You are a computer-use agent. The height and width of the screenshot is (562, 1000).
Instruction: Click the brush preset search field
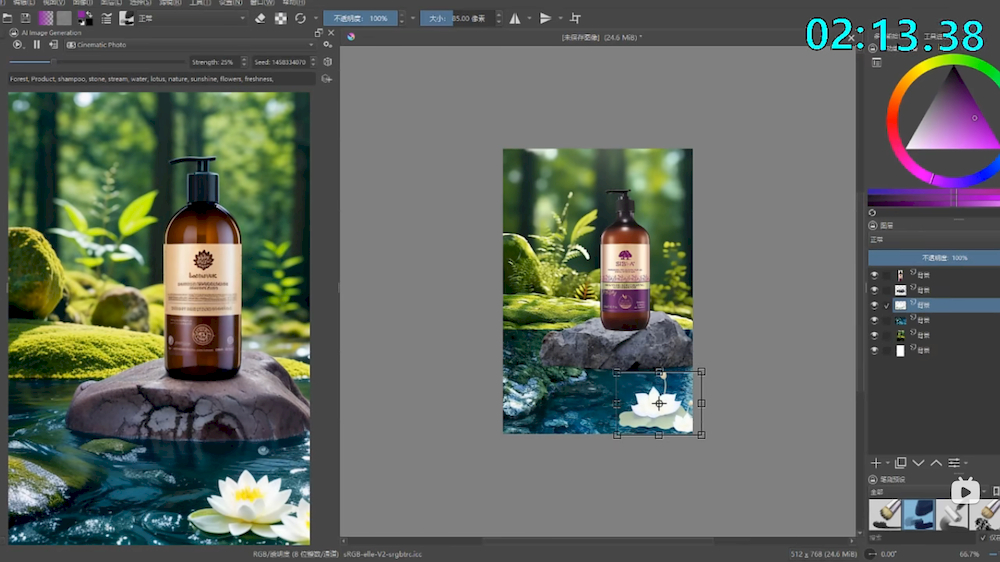tap(922, 538)
